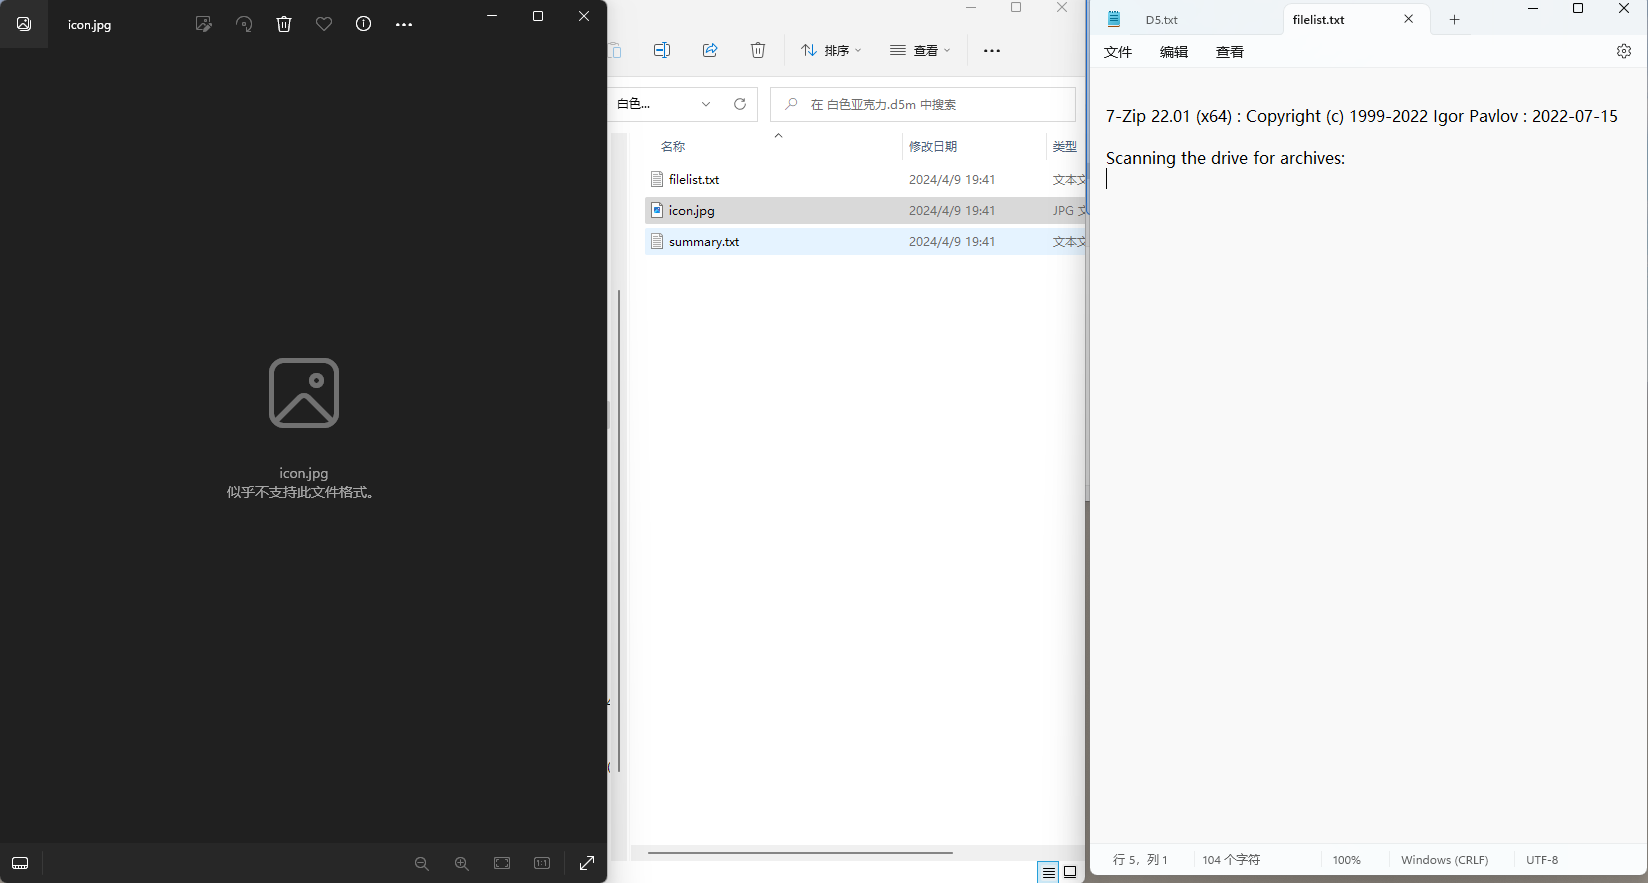Switch Explorer to details view layout

click(x=1048, y=872)
